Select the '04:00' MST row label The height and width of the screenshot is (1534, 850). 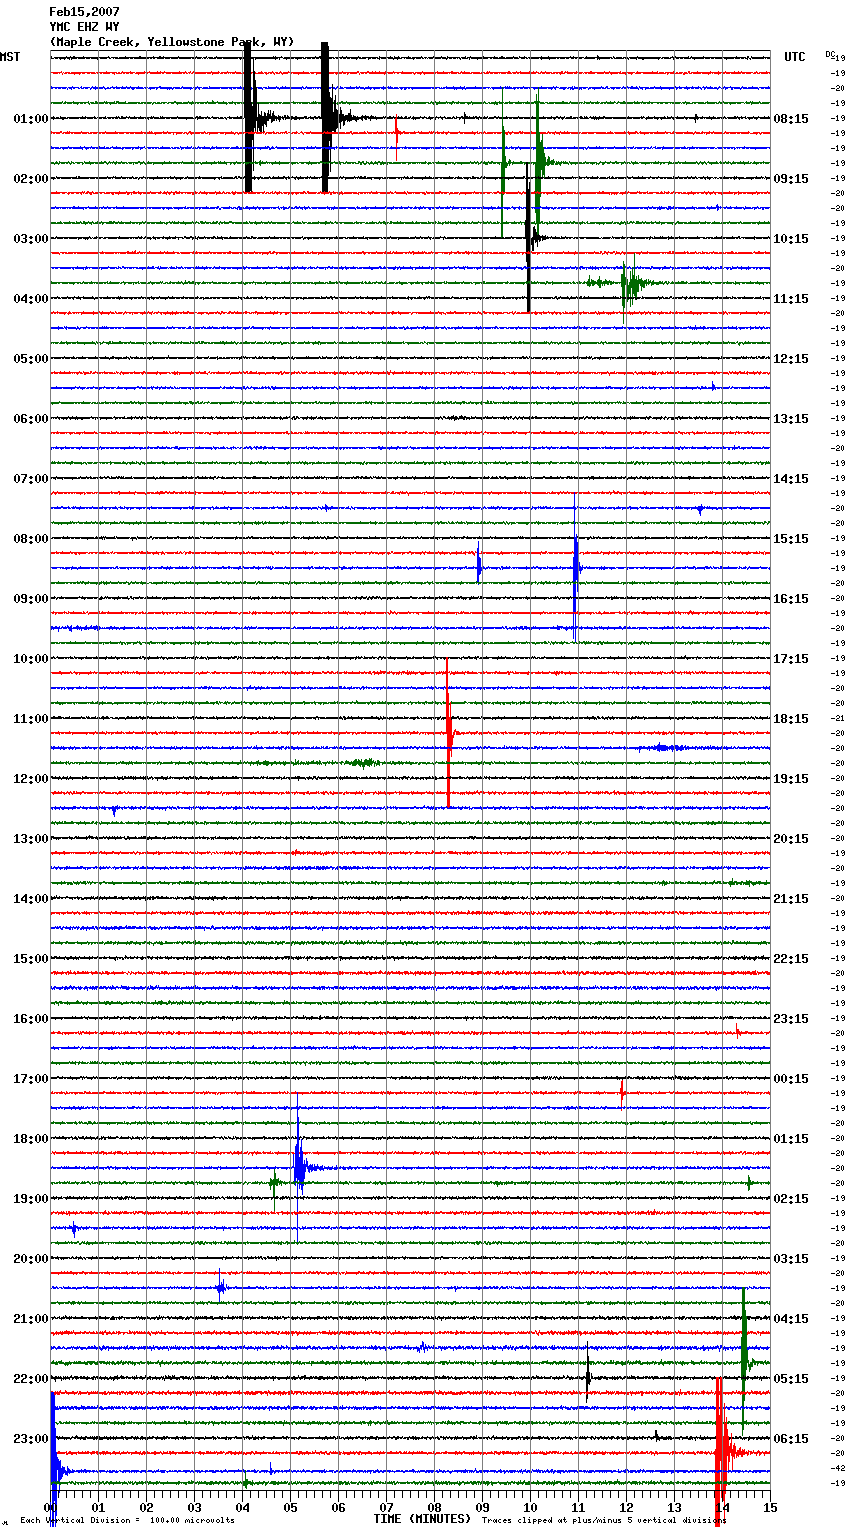coord(31,299)
